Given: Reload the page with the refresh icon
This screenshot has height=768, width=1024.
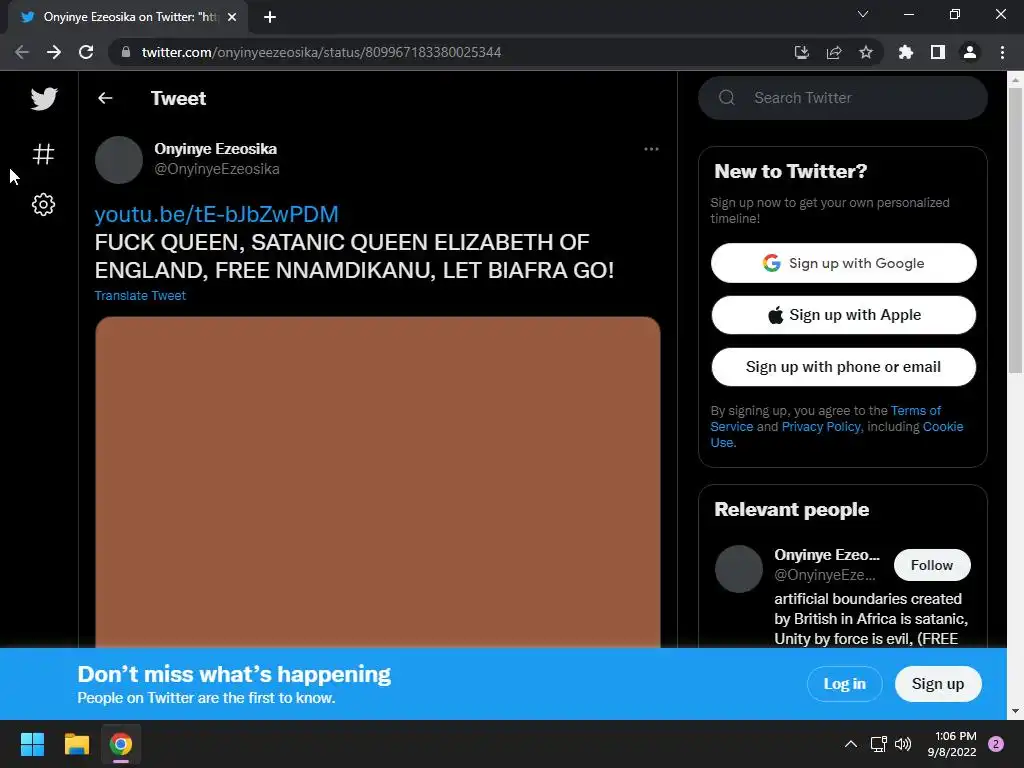Looking at the screenshot, I should click(86, 52).
